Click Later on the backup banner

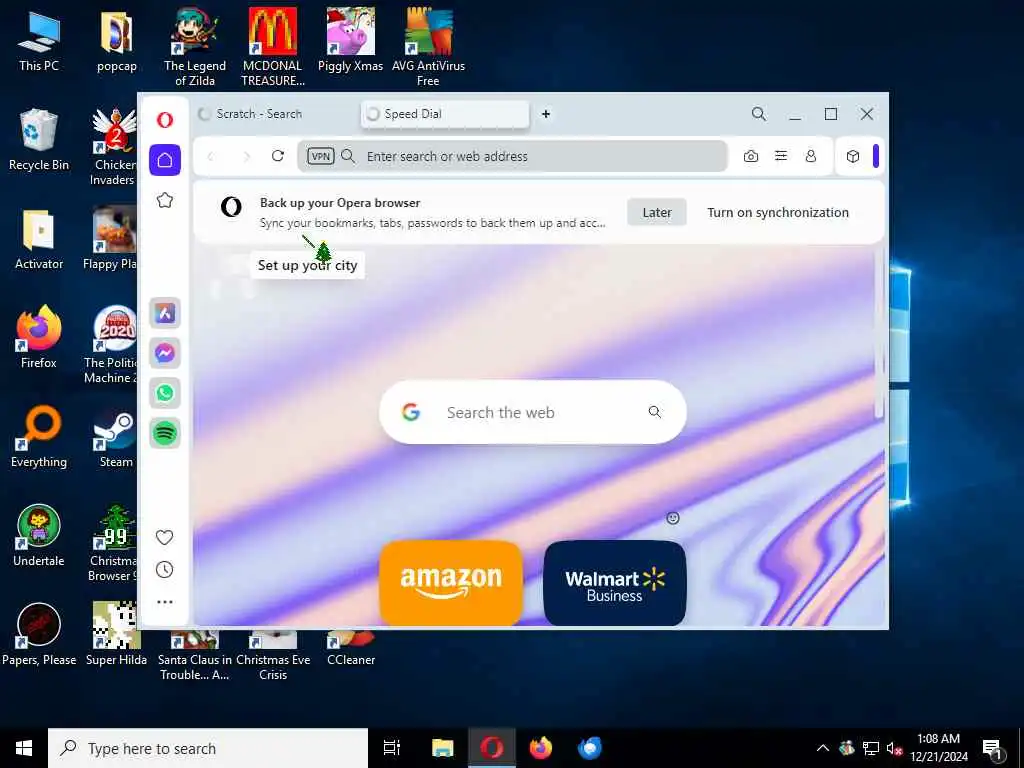[x=656, y=212]
